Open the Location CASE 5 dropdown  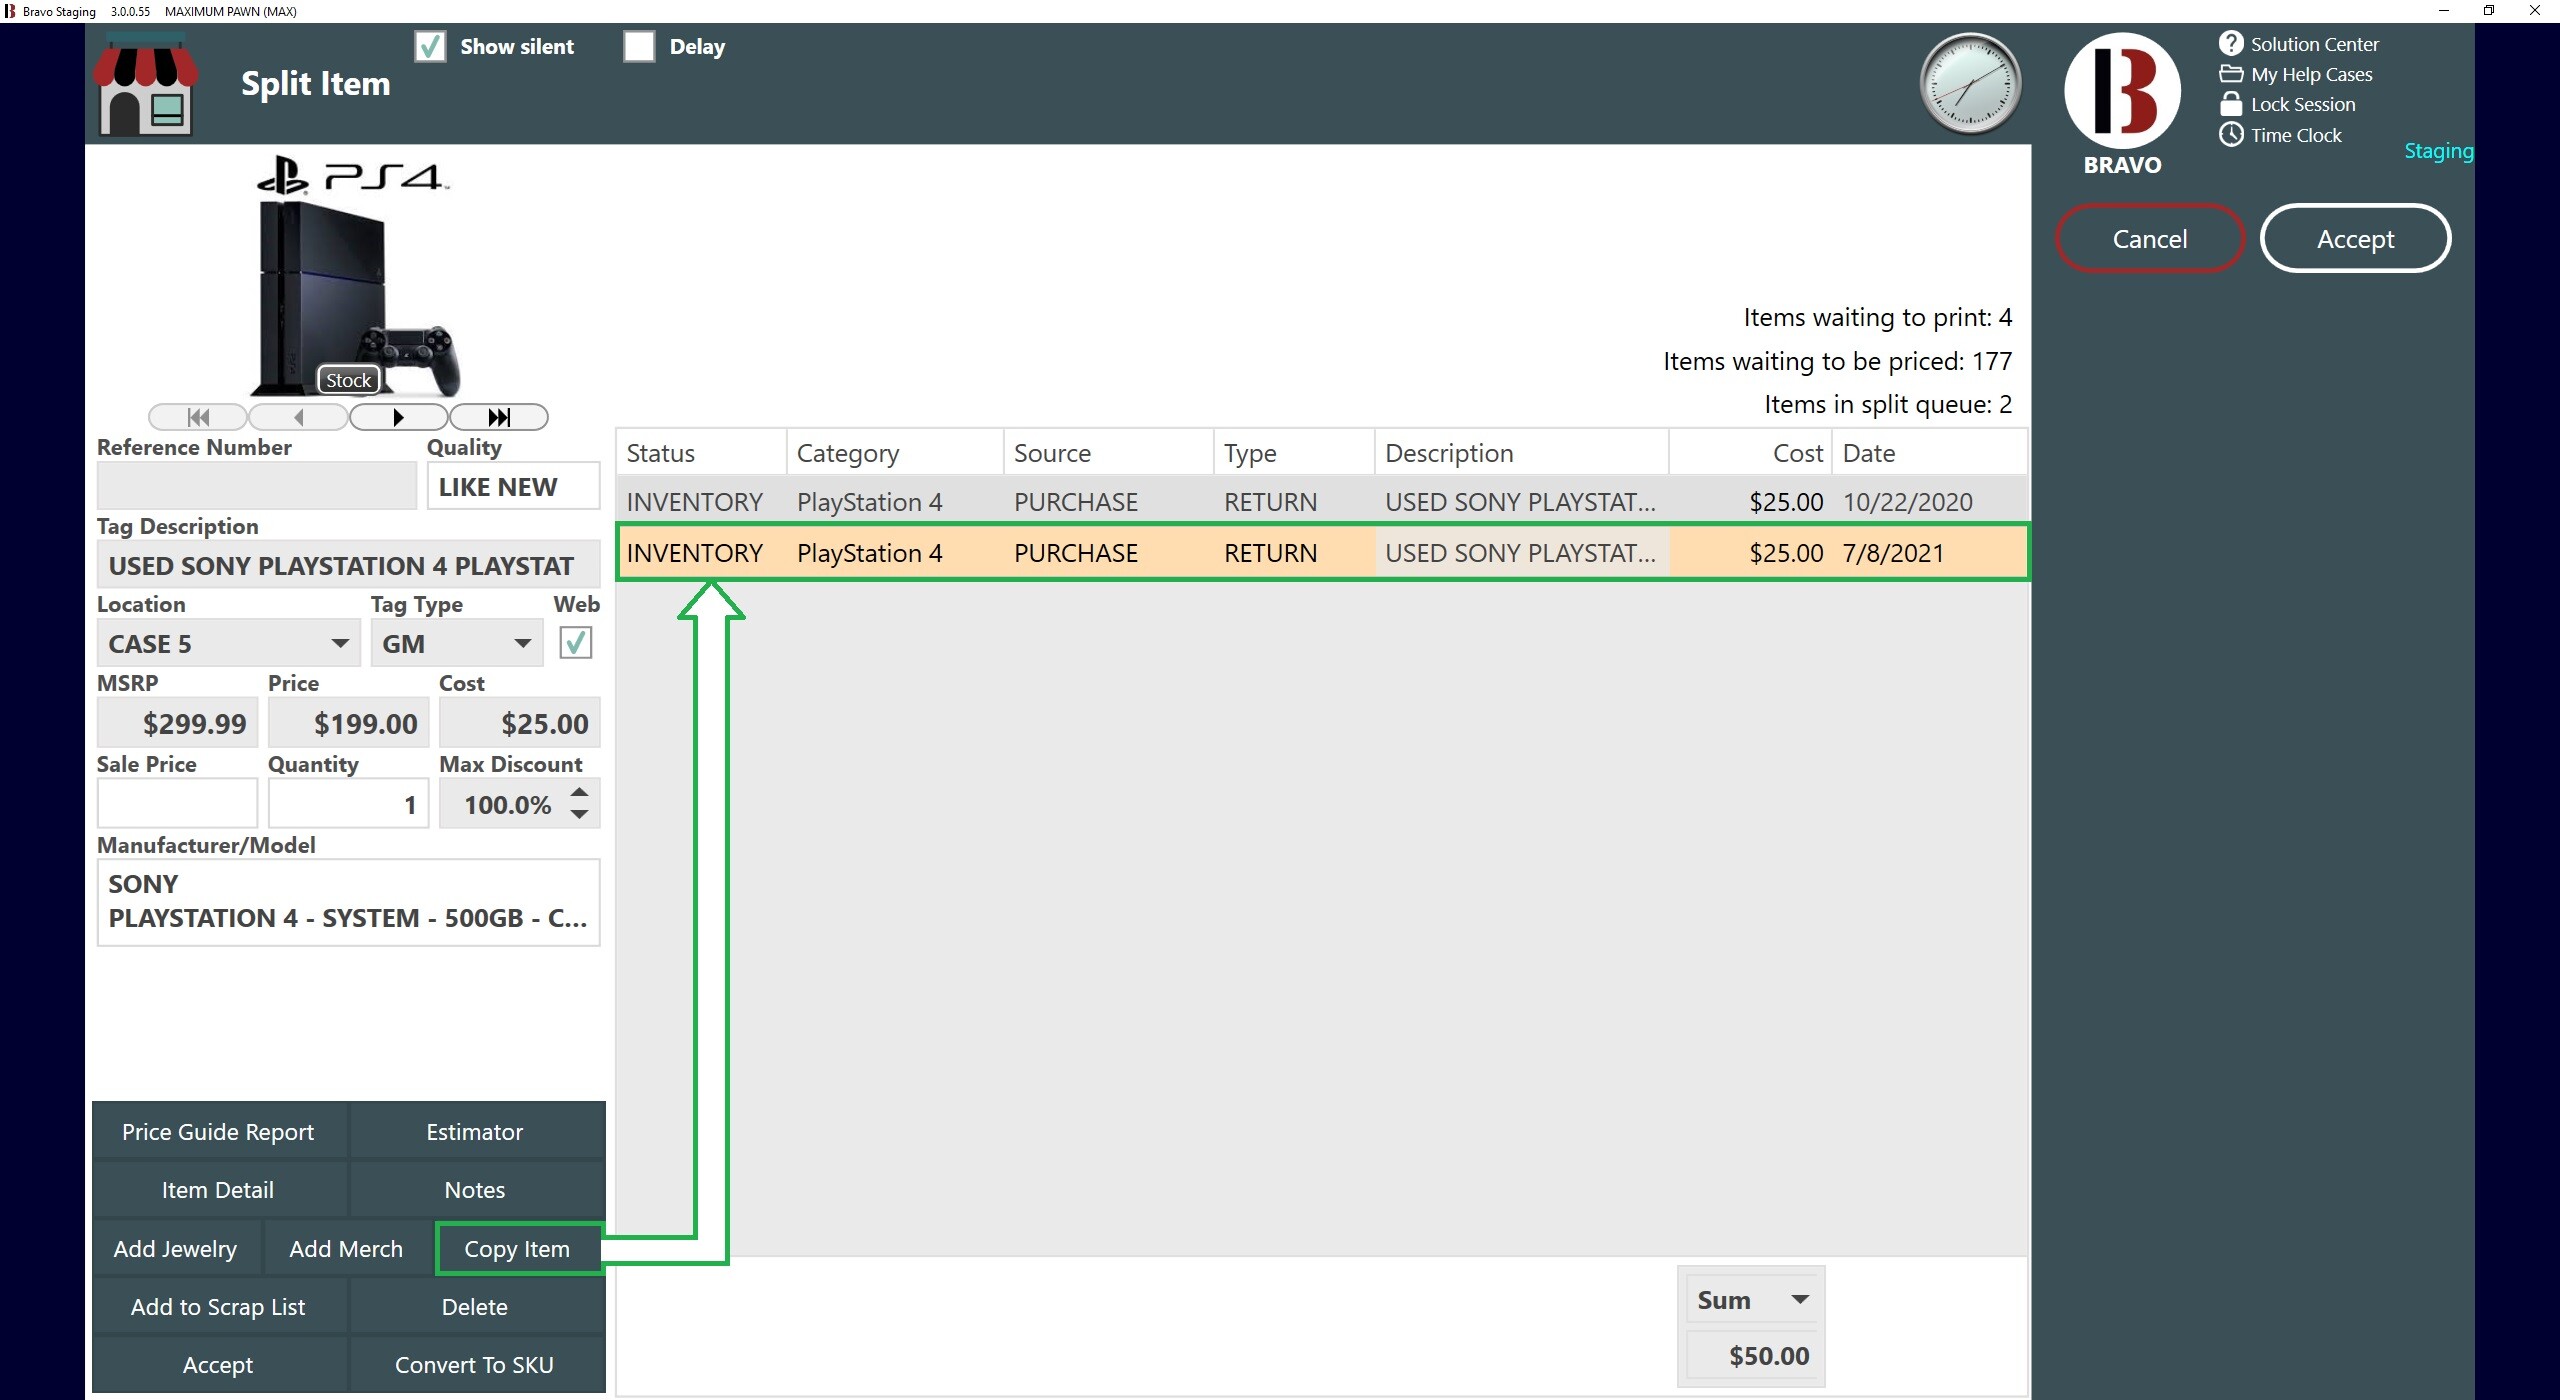[229, 643]
